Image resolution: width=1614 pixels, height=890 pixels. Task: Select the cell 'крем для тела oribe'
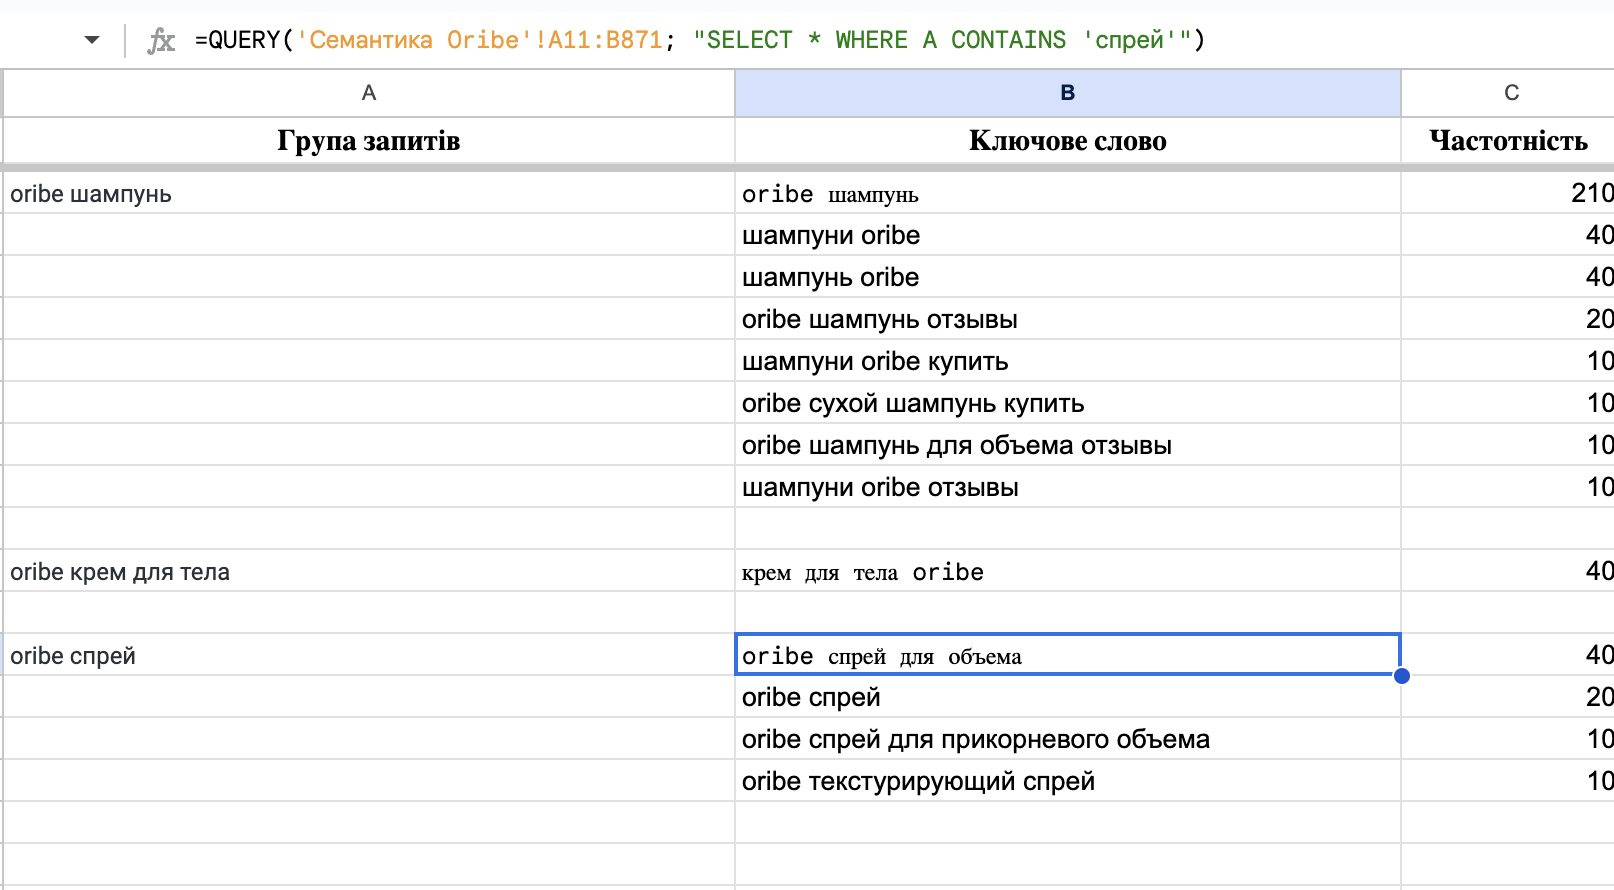tap(1068, 571)
